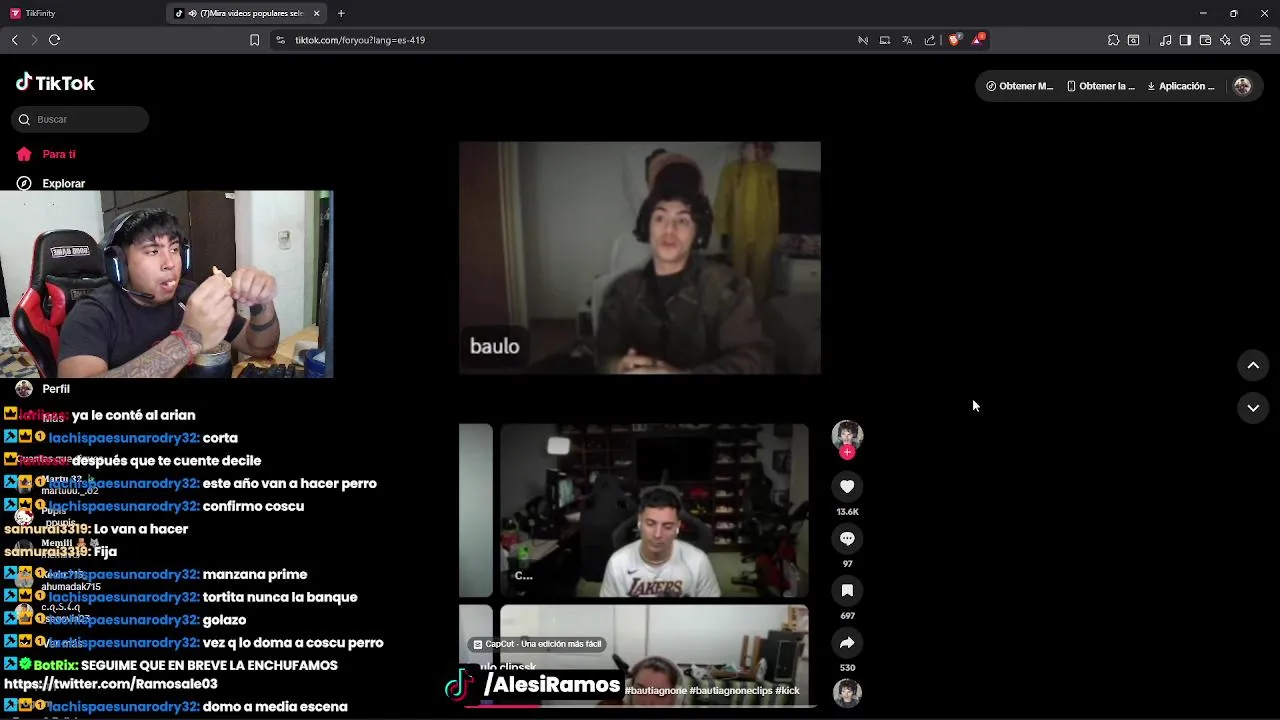Click the share page icon in address bar

click(930, 40)
